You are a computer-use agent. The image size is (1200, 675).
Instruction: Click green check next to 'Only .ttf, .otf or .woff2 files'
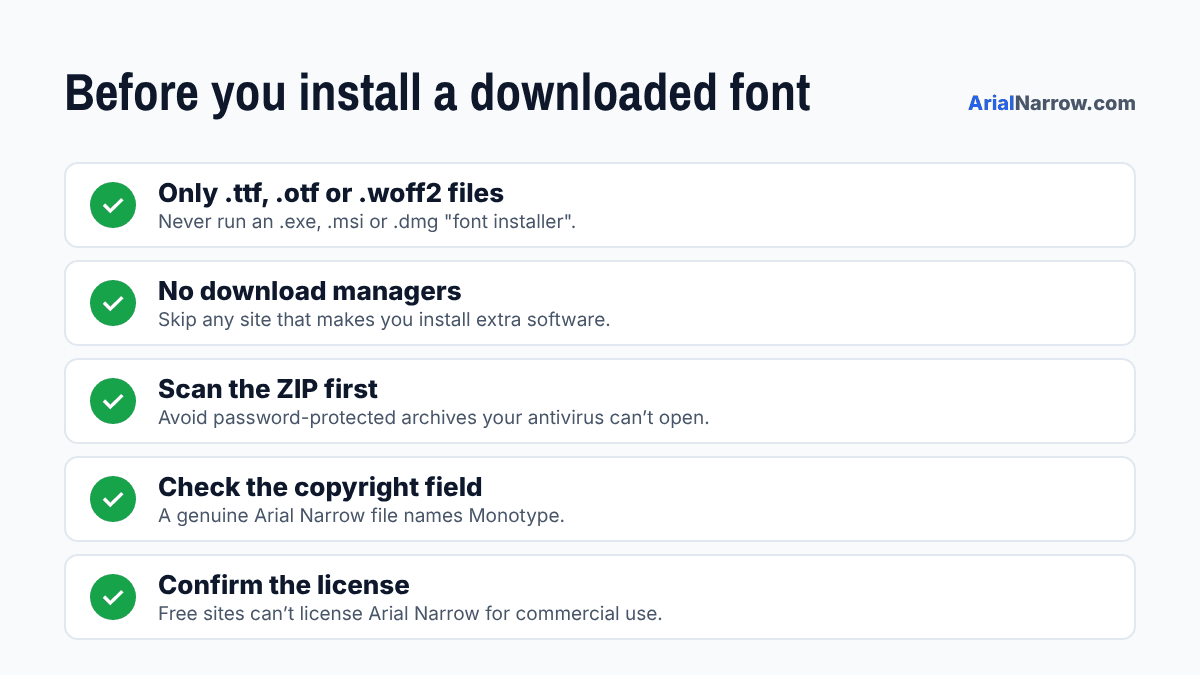[113, 205]
